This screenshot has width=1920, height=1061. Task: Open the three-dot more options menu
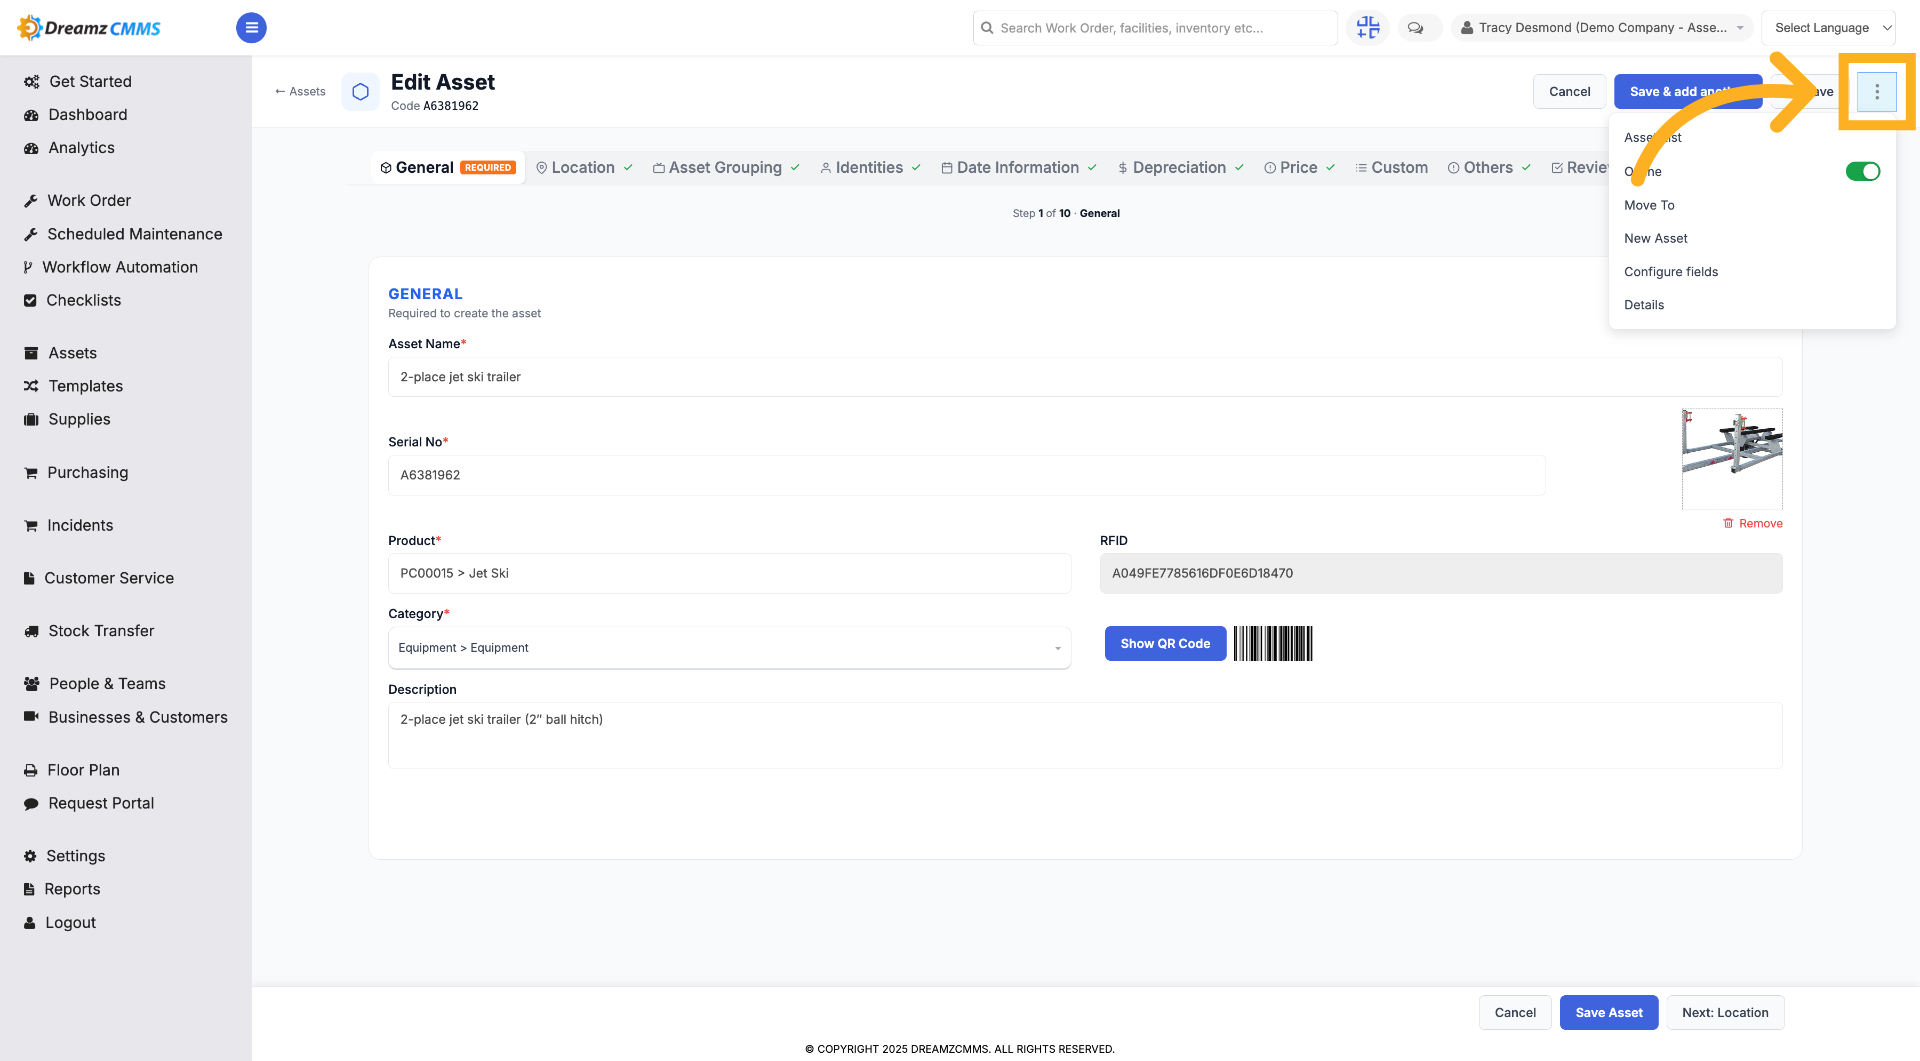[1876, 91]
